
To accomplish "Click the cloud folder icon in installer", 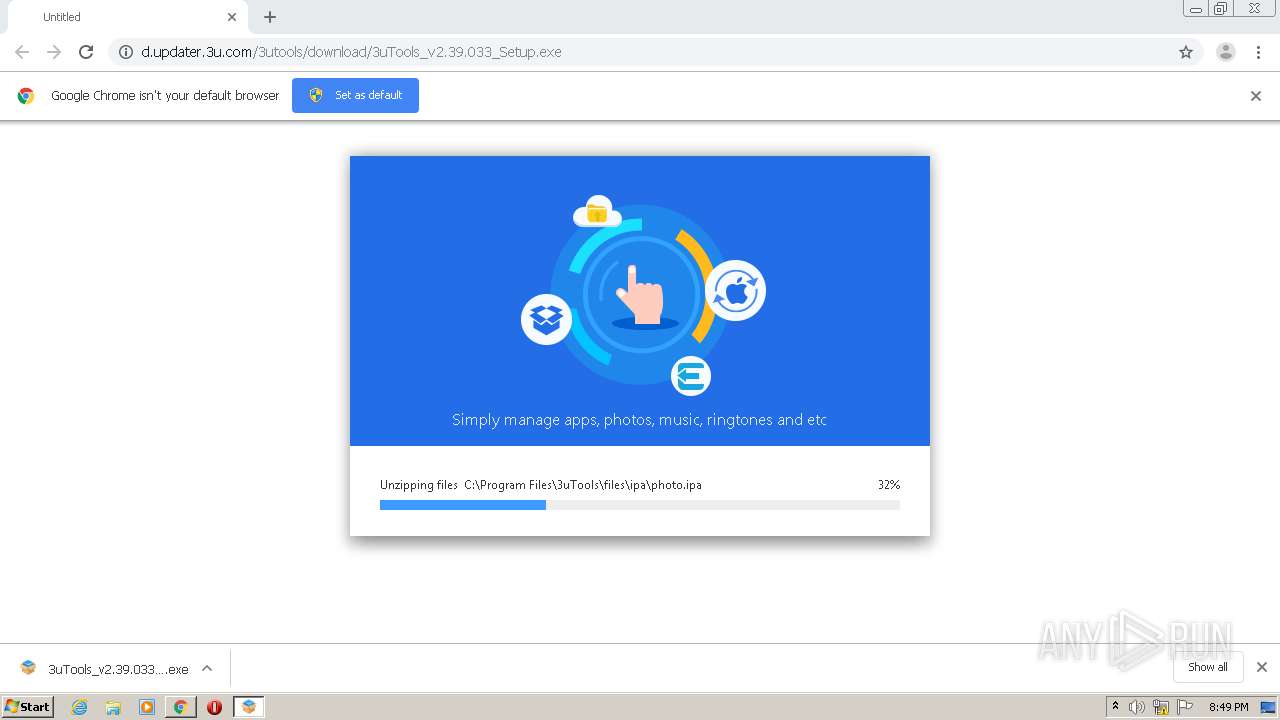I will (597, 211).
